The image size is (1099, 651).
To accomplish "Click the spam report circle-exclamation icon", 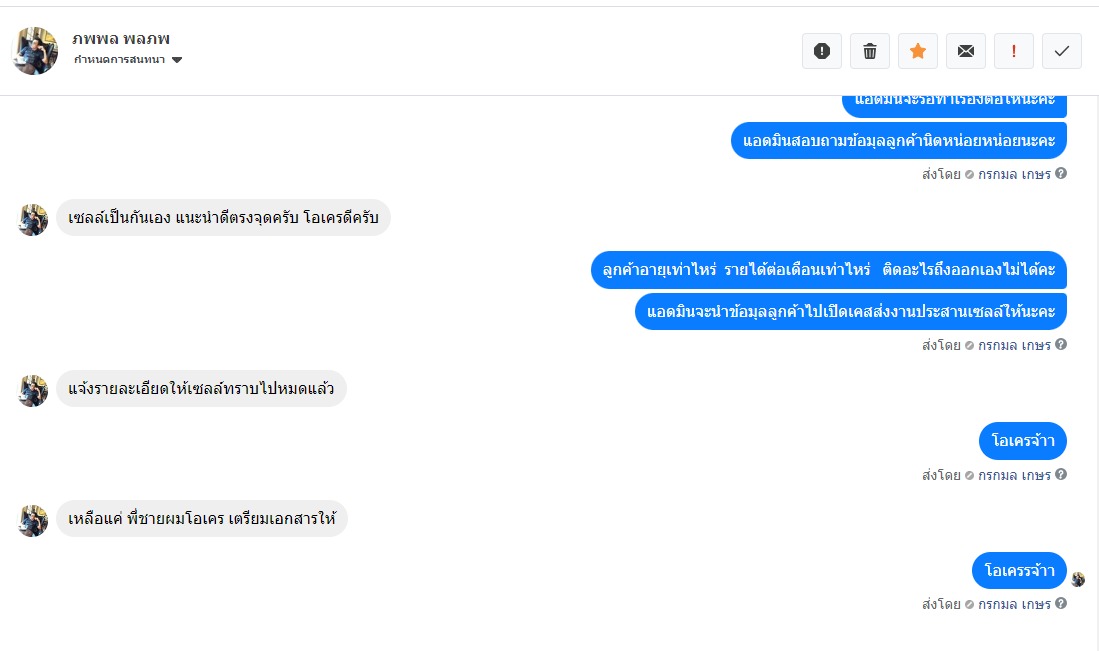I will [822, 51].
